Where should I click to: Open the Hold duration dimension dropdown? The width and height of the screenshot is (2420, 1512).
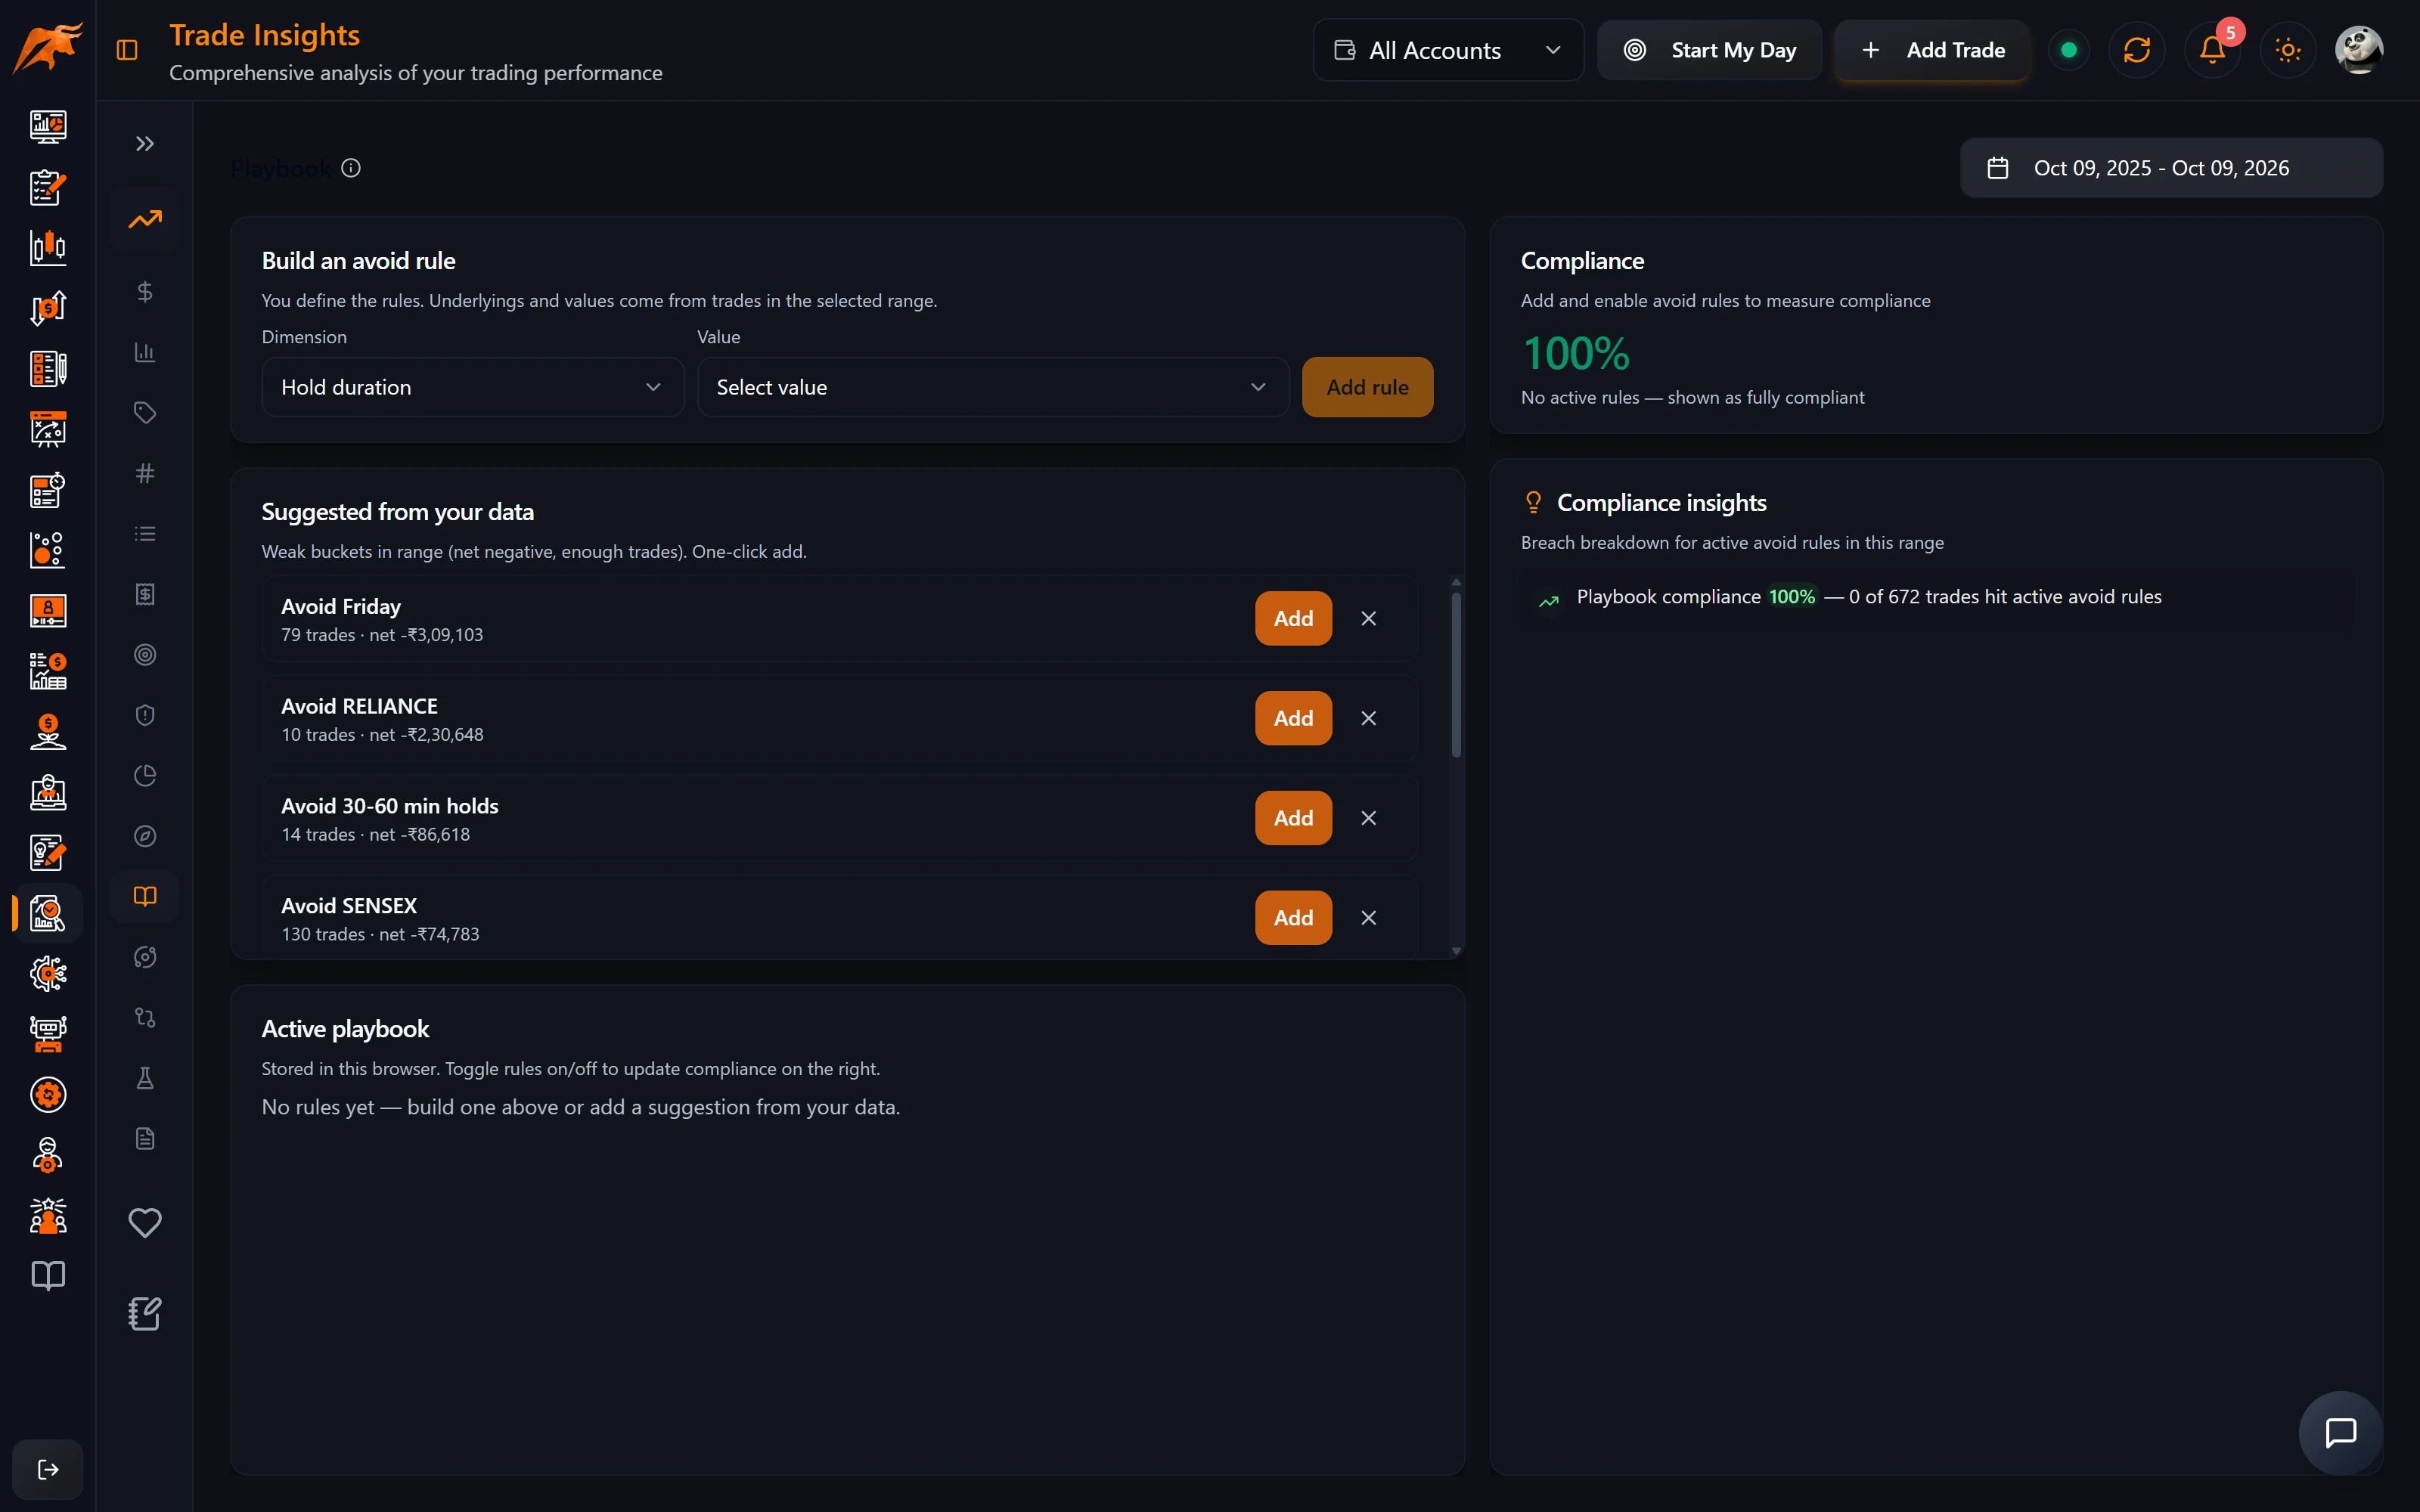click(x=472, y=387)
